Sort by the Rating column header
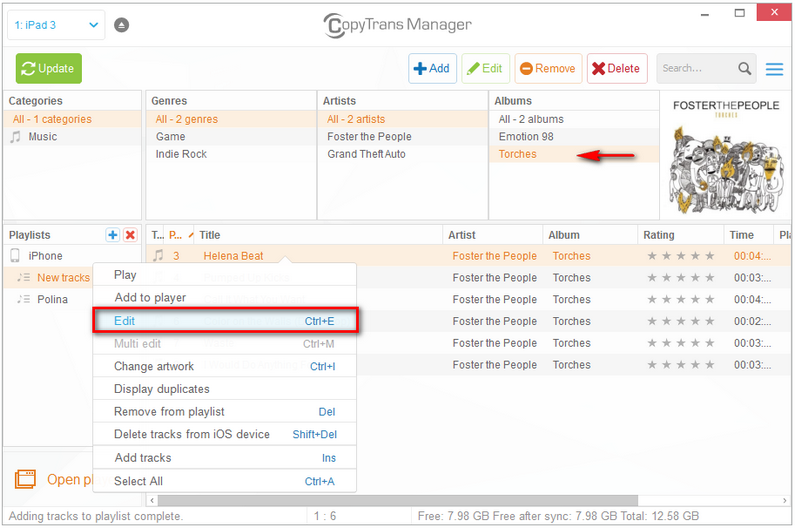The image size is (795, 528). click(681, 235)
